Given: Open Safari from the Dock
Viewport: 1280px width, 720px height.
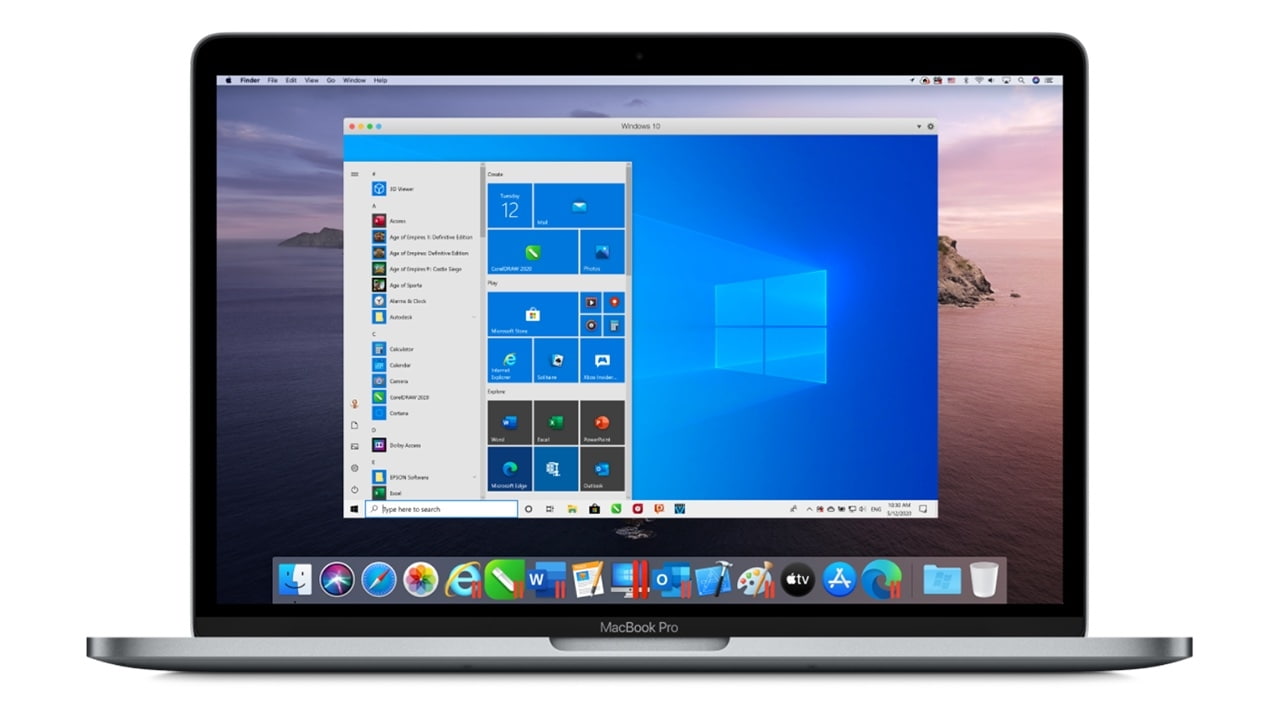Looking at the screenshot, I should (x=379, y=579).
